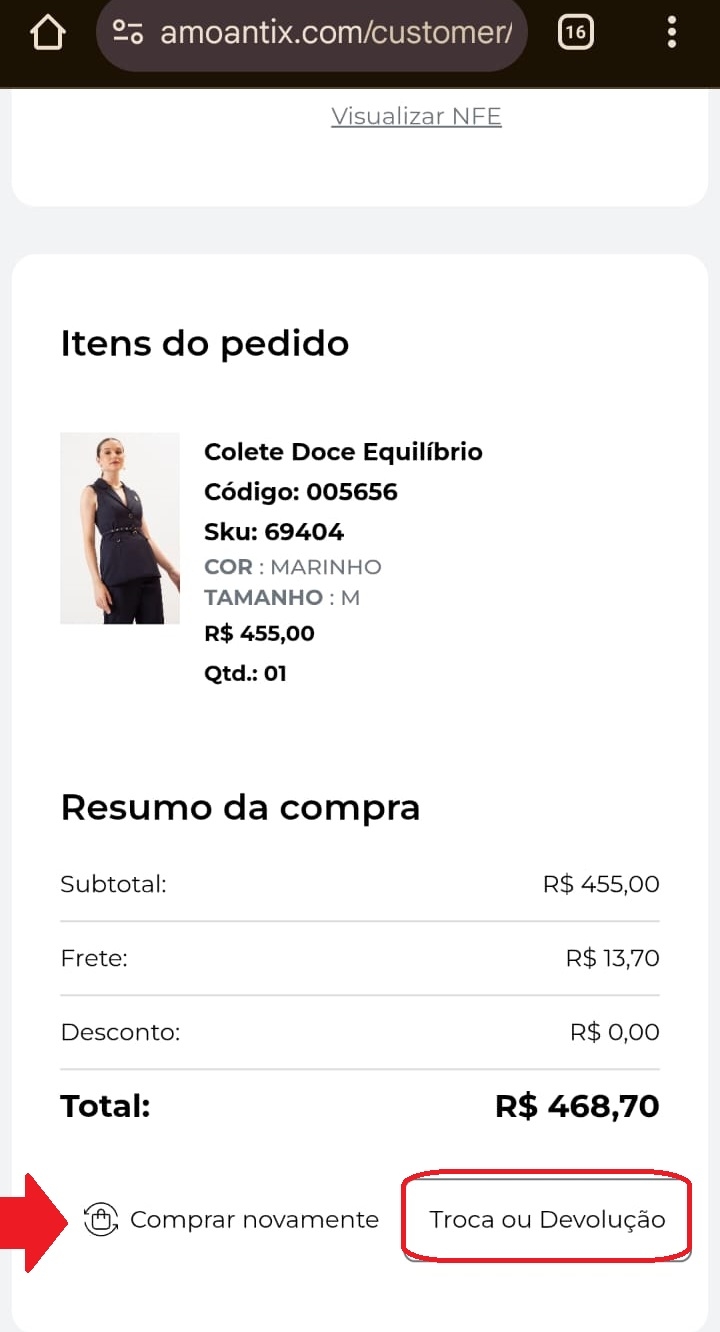Image resolution: width=720 pixels, height=1332 pixels.
Task: Click the Sku: 69404 text
Action: [x=273, y=532]
